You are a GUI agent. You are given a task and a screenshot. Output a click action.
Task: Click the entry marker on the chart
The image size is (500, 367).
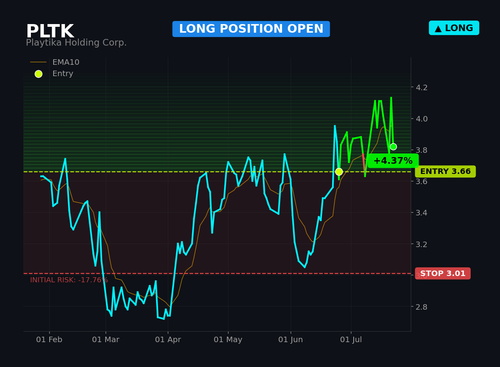click(x=339, y=172)
